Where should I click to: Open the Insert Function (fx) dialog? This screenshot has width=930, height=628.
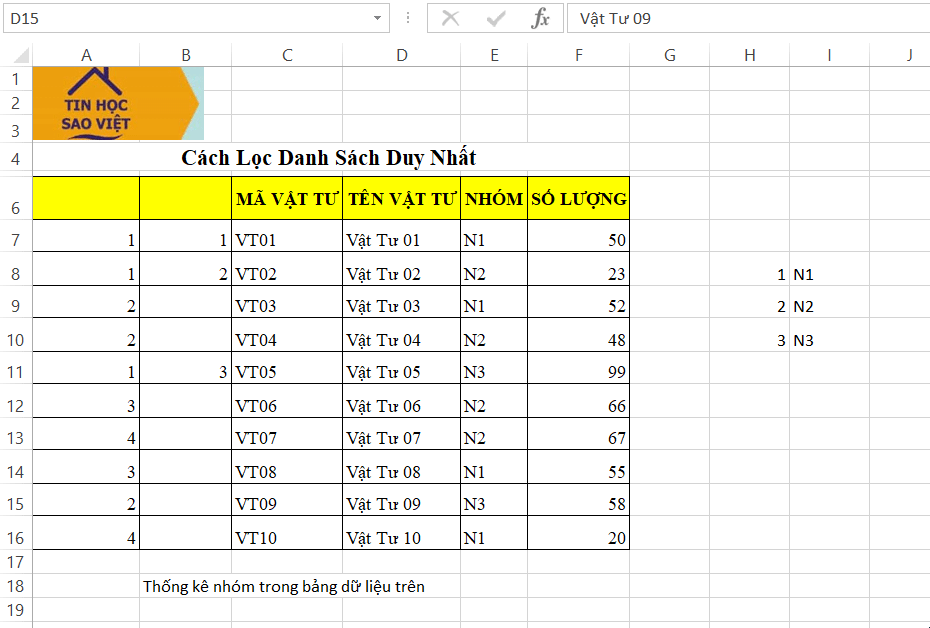(x=540, y=18)
